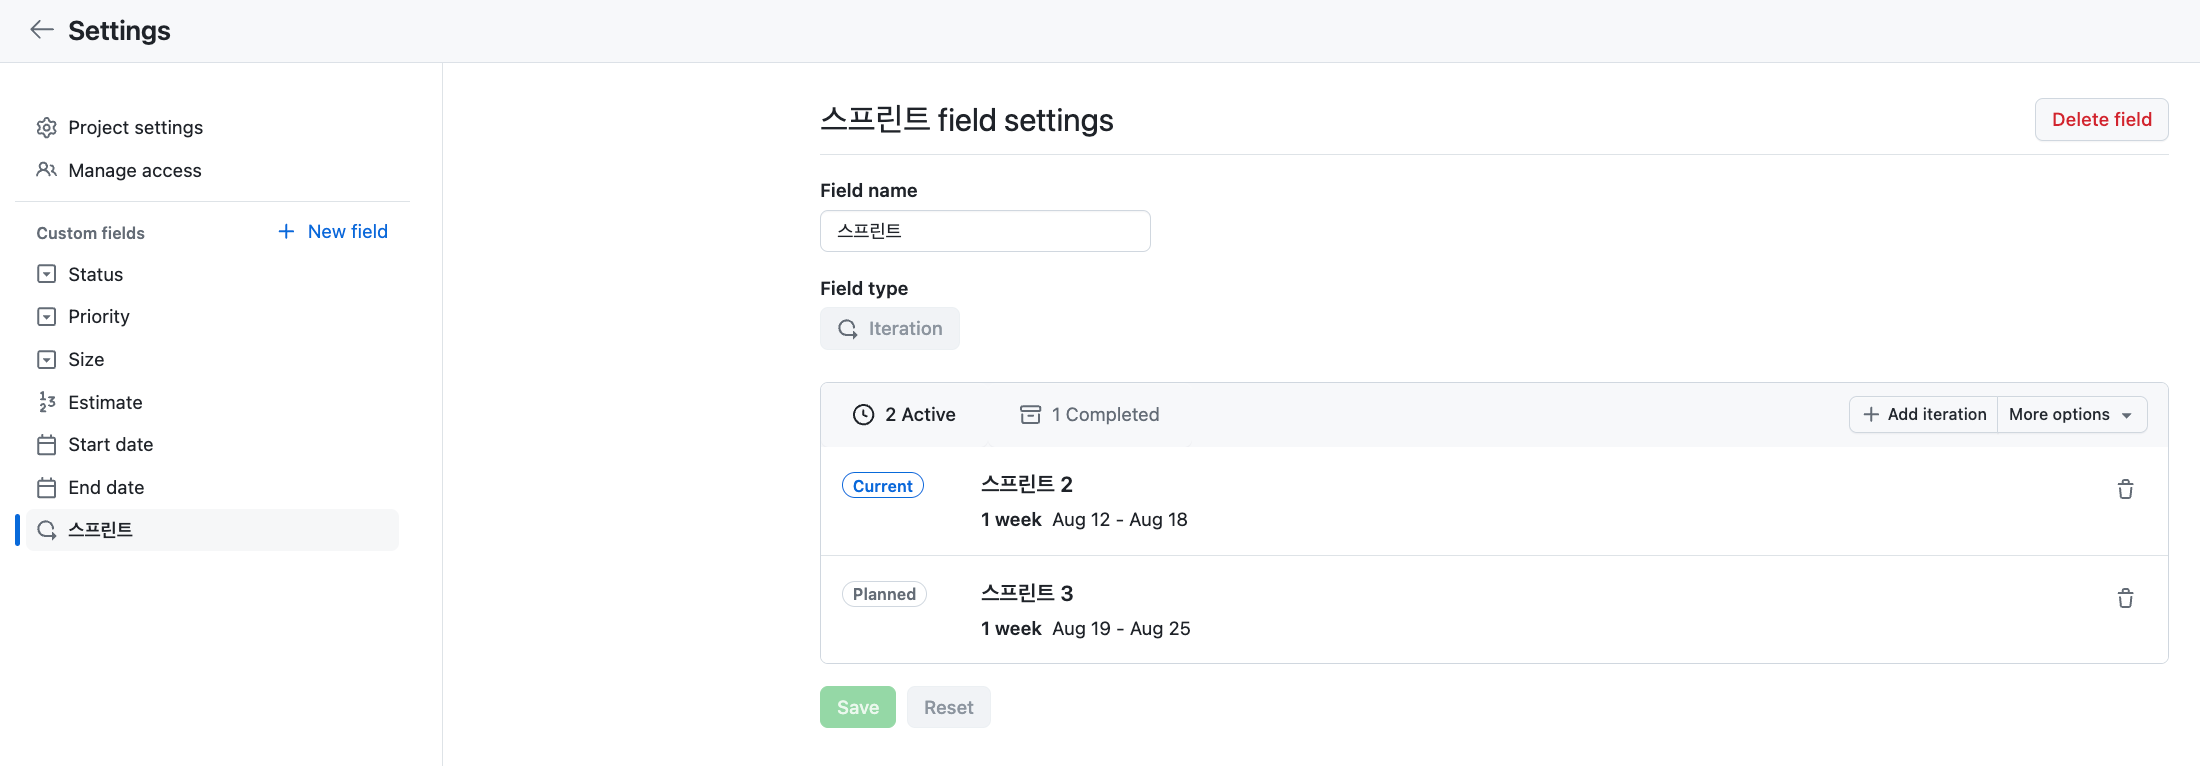
Task: Switch to the 1 Completed tab
Action: coord(1089,415)
